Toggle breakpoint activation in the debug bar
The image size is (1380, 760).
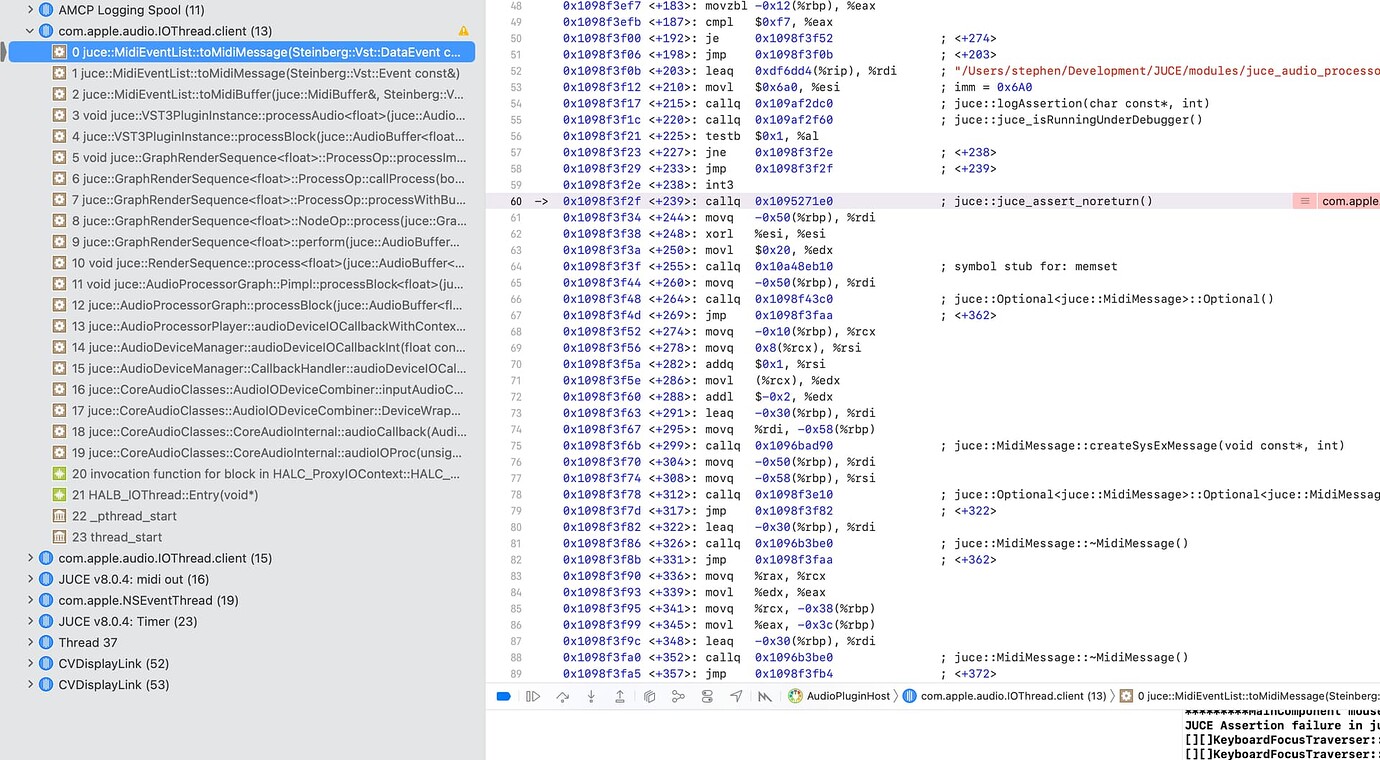[x=504, y=696]
